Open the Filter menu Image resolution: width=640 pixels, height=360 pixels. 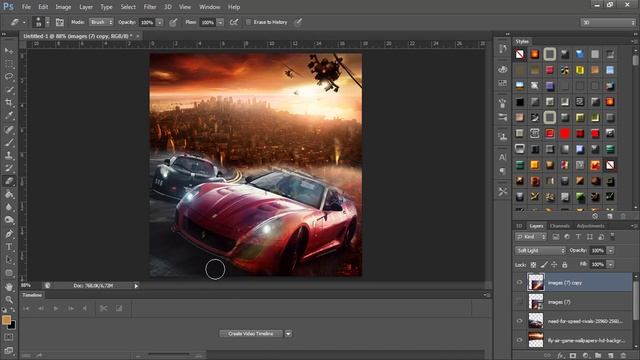pyautogui.click(x=150, y=7)
